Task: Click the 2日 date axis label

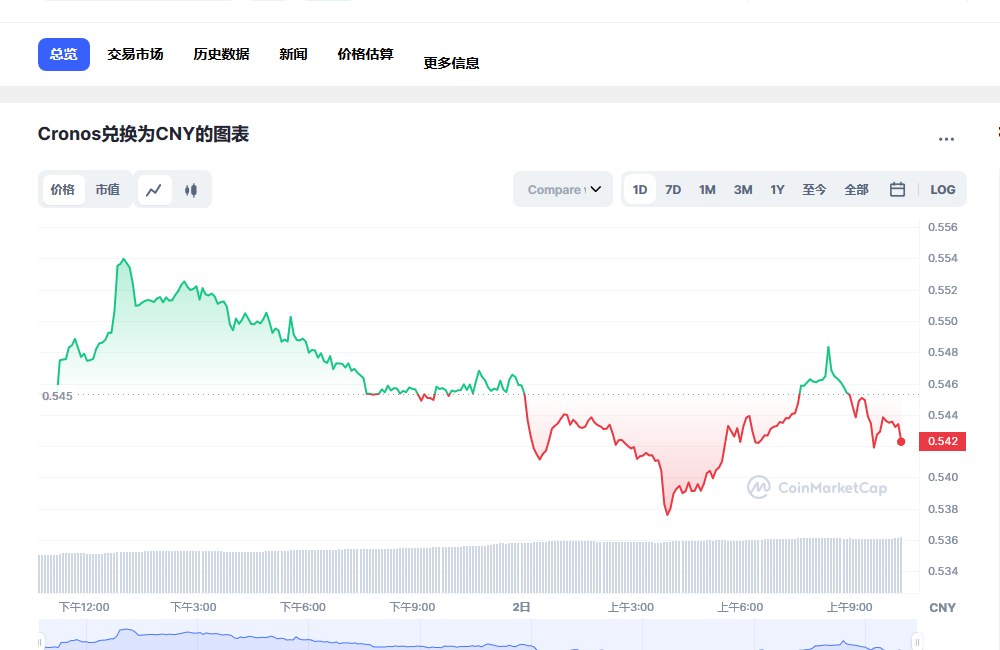Action: [x=522, y=607]
